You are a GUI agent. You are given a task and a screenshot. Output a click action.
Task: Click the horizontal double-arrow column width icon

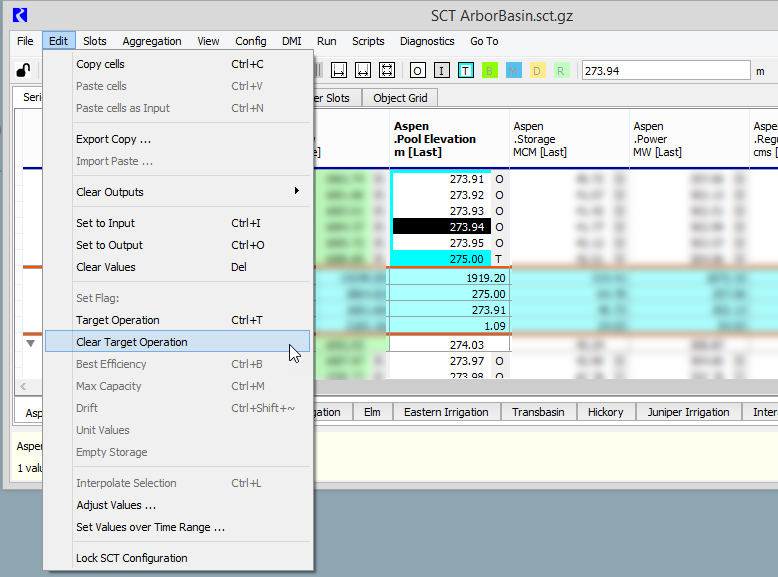(363, 71)
